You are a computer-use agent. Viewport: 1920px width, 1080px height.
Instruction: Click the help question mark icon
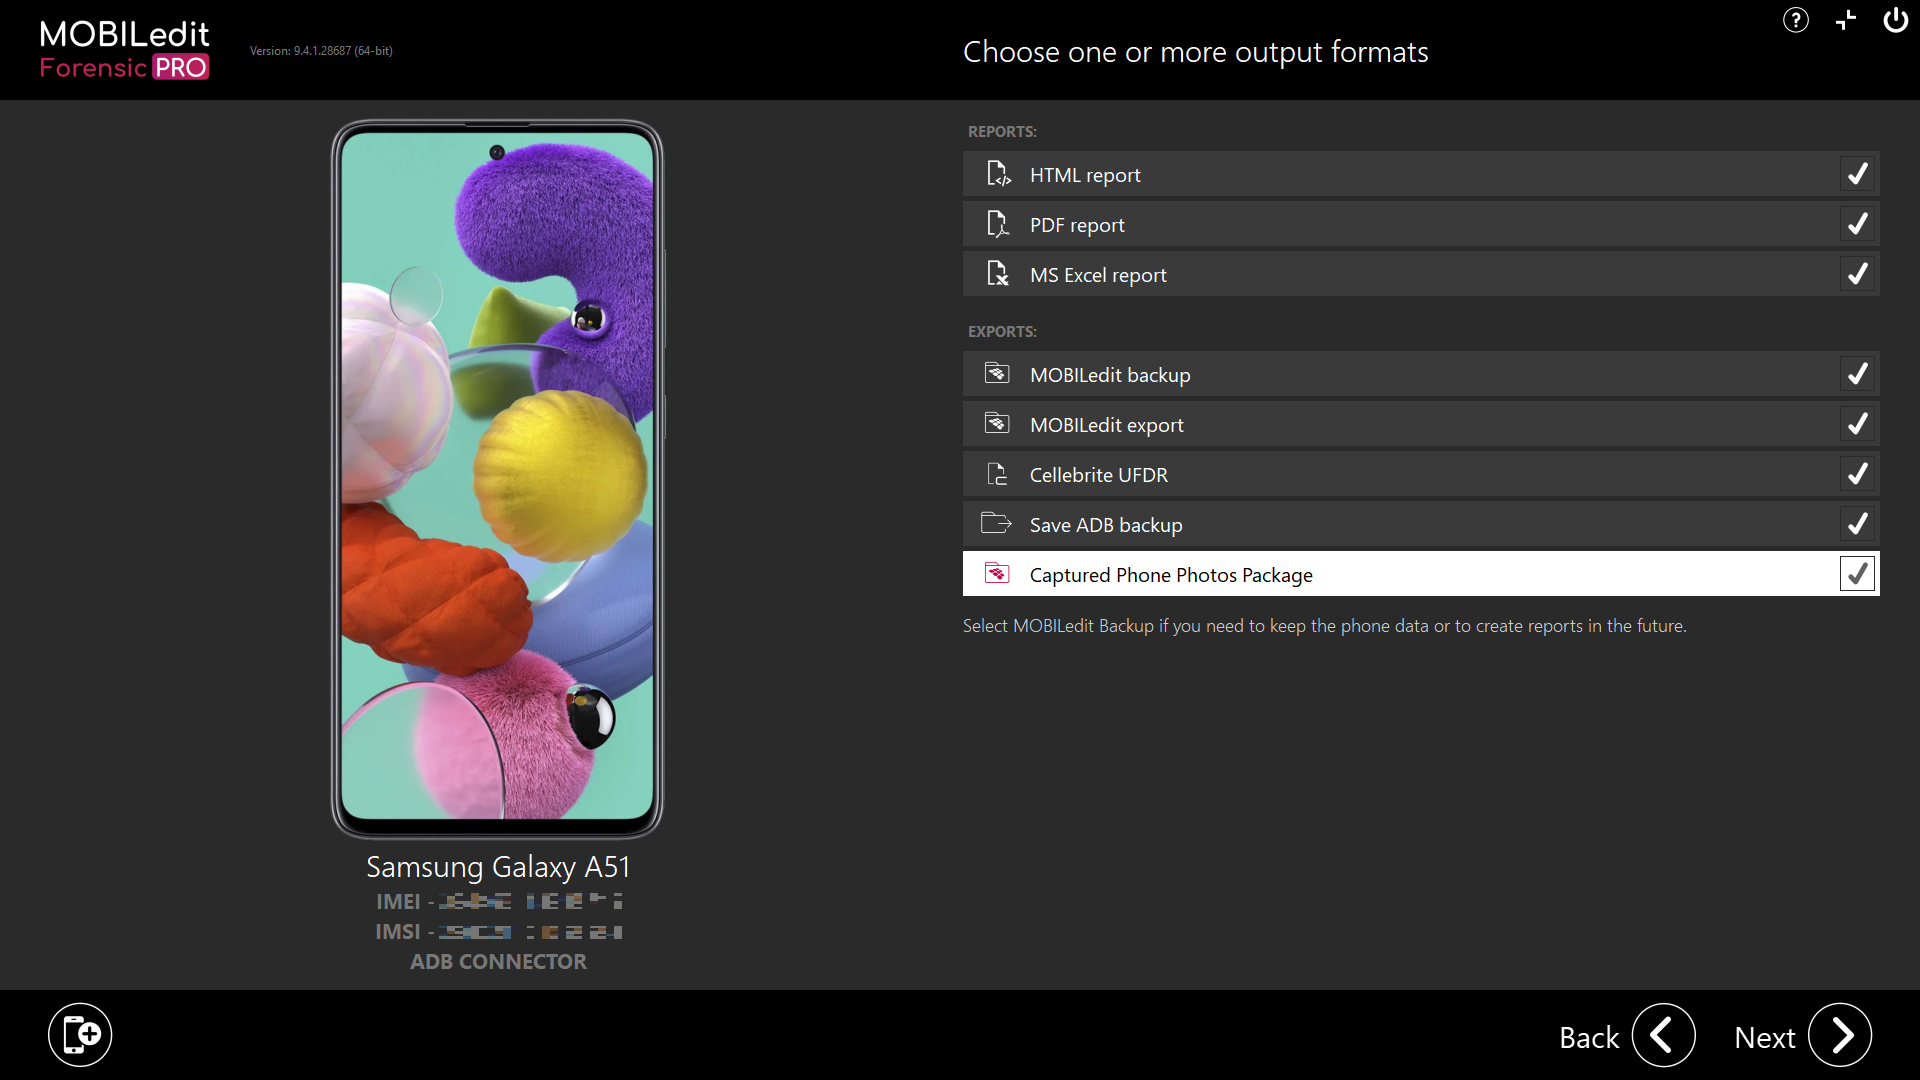coord(1795,20)
